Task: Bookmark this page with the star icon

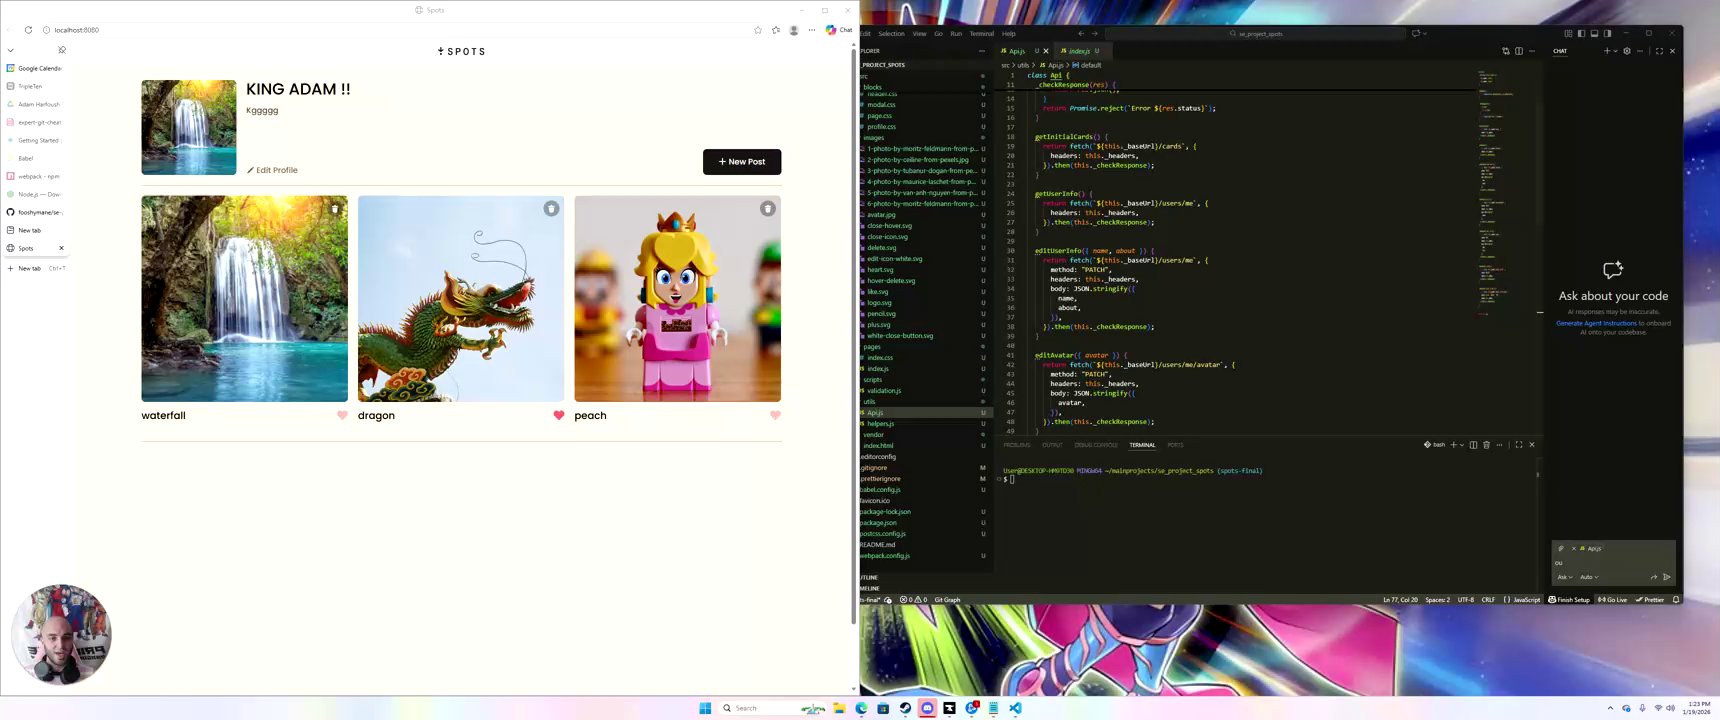Action: click(x=758, y=30)
